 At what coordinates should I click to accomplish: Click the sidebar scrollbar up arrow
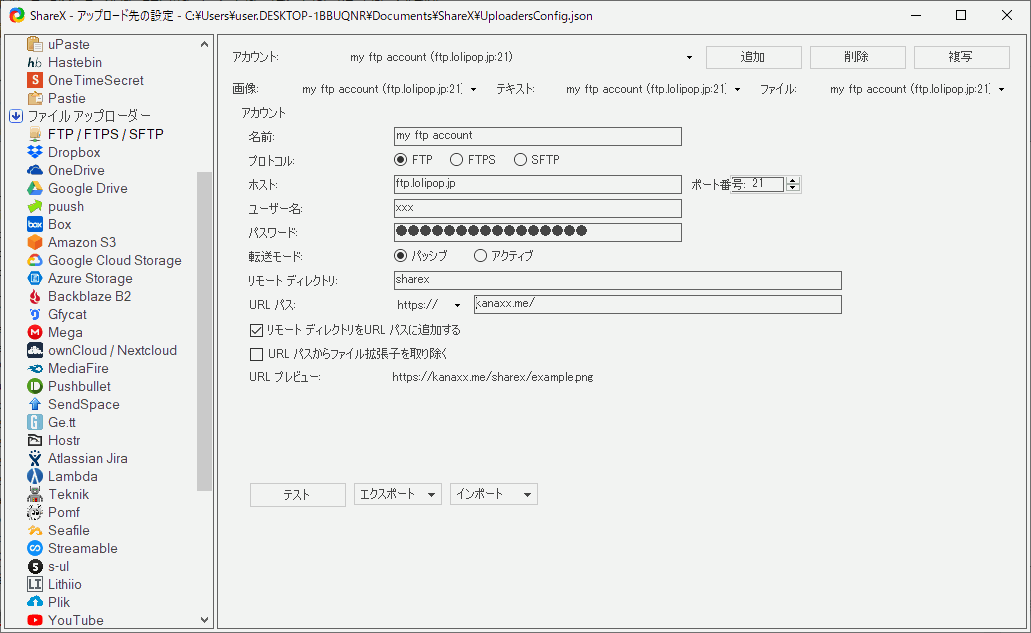coord(204,44)
